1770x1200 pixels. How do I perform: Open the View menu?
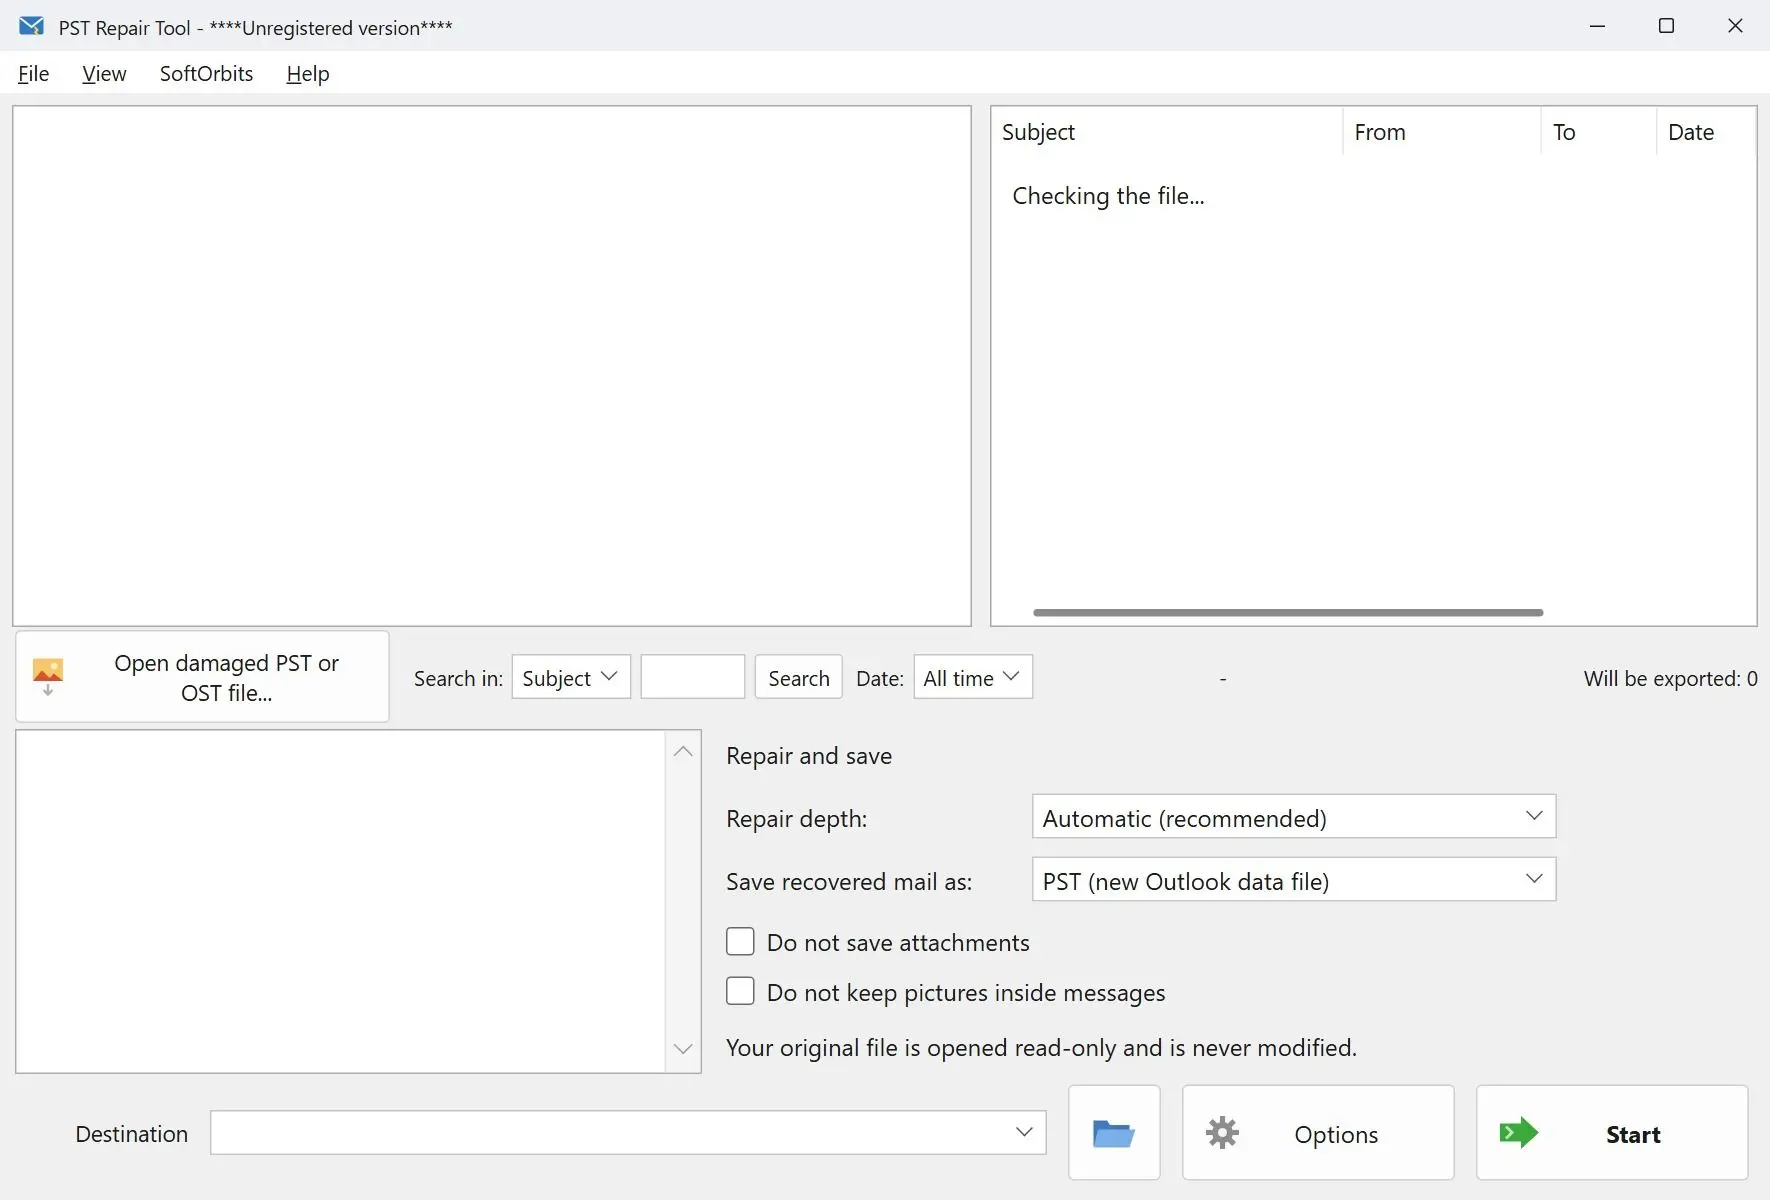104,74
